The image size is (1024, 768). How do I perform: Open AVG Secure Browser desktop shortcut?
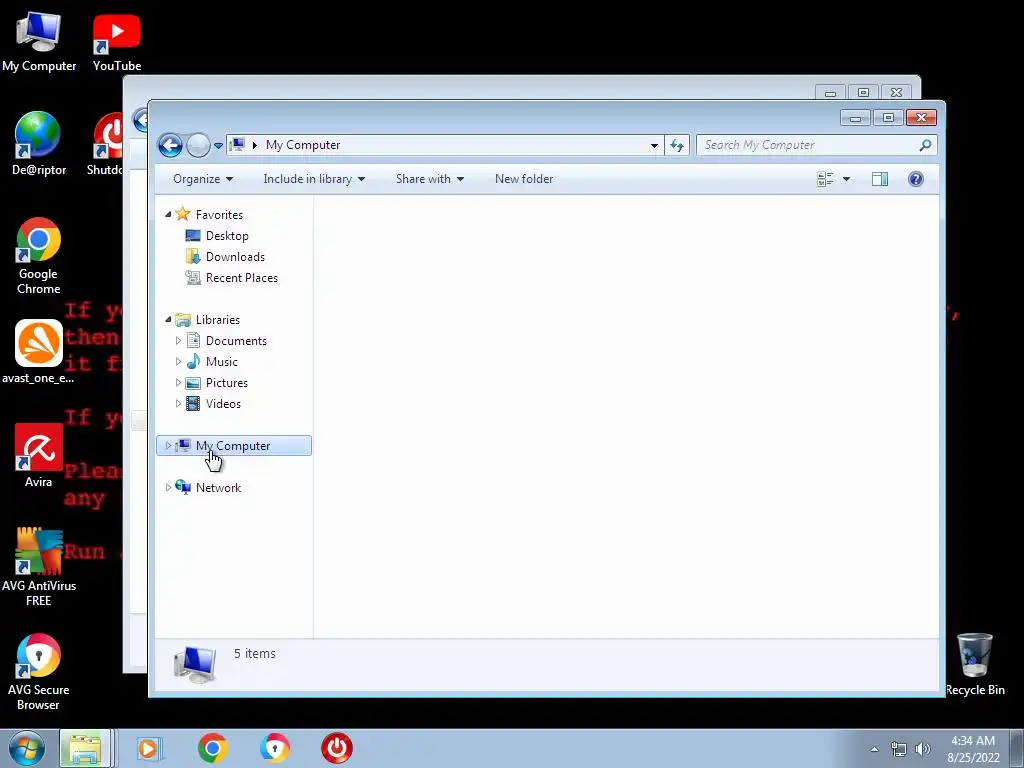pyautogui.click(x=39, y=671)
